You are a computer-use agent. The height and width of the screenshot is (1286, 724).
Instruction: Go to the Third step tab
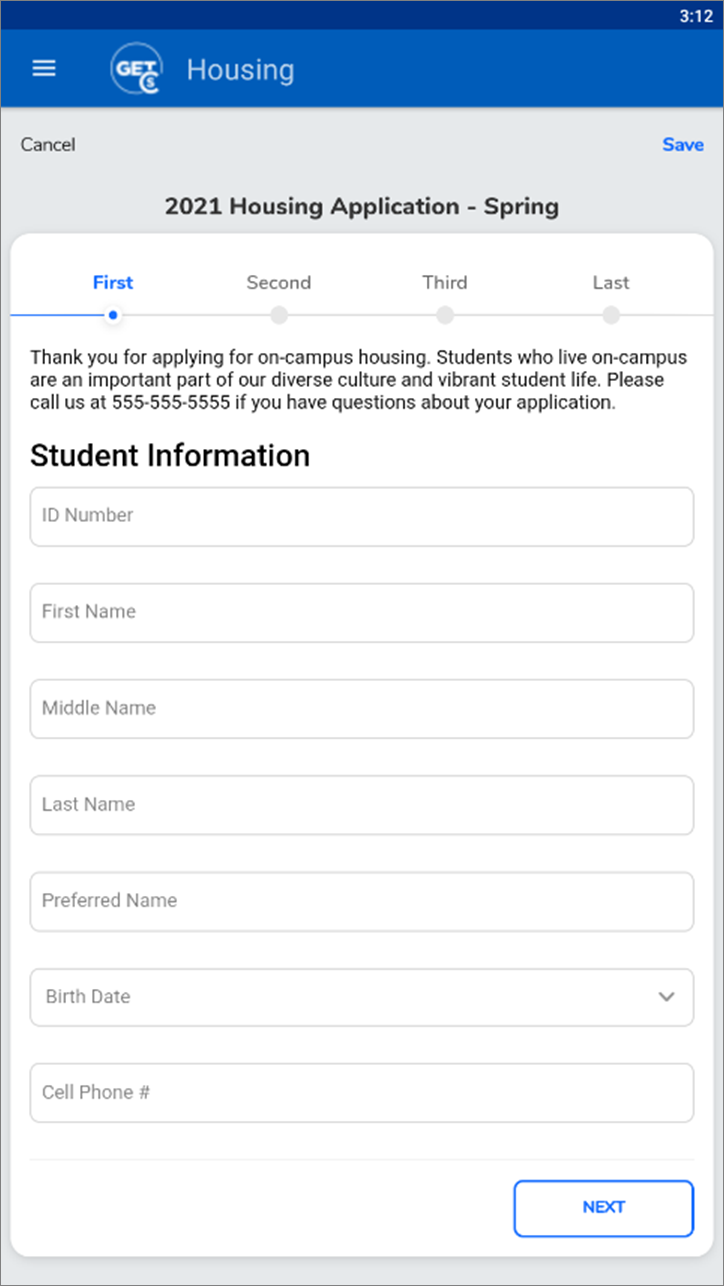point(445,283)
